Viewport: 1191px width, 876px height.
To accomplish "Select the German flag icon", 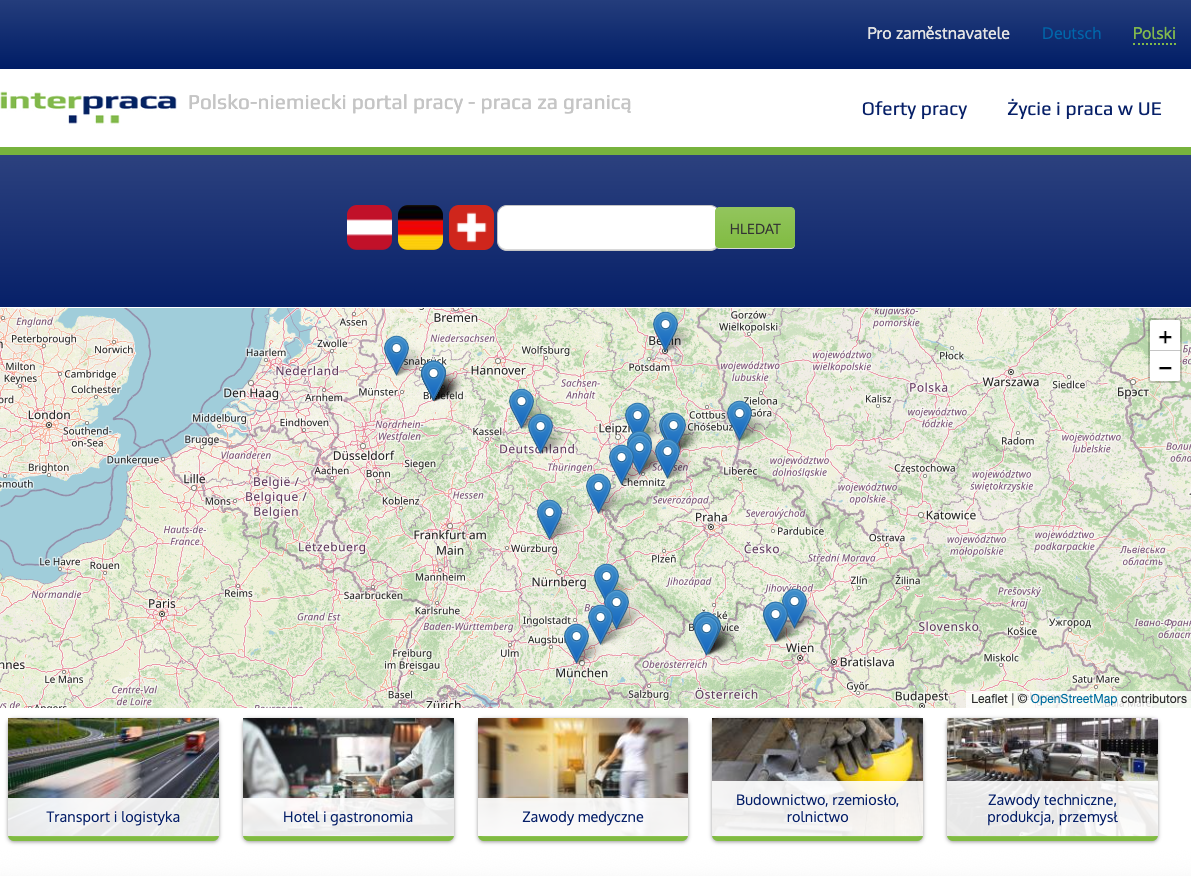I will click(x=420, y=227).
